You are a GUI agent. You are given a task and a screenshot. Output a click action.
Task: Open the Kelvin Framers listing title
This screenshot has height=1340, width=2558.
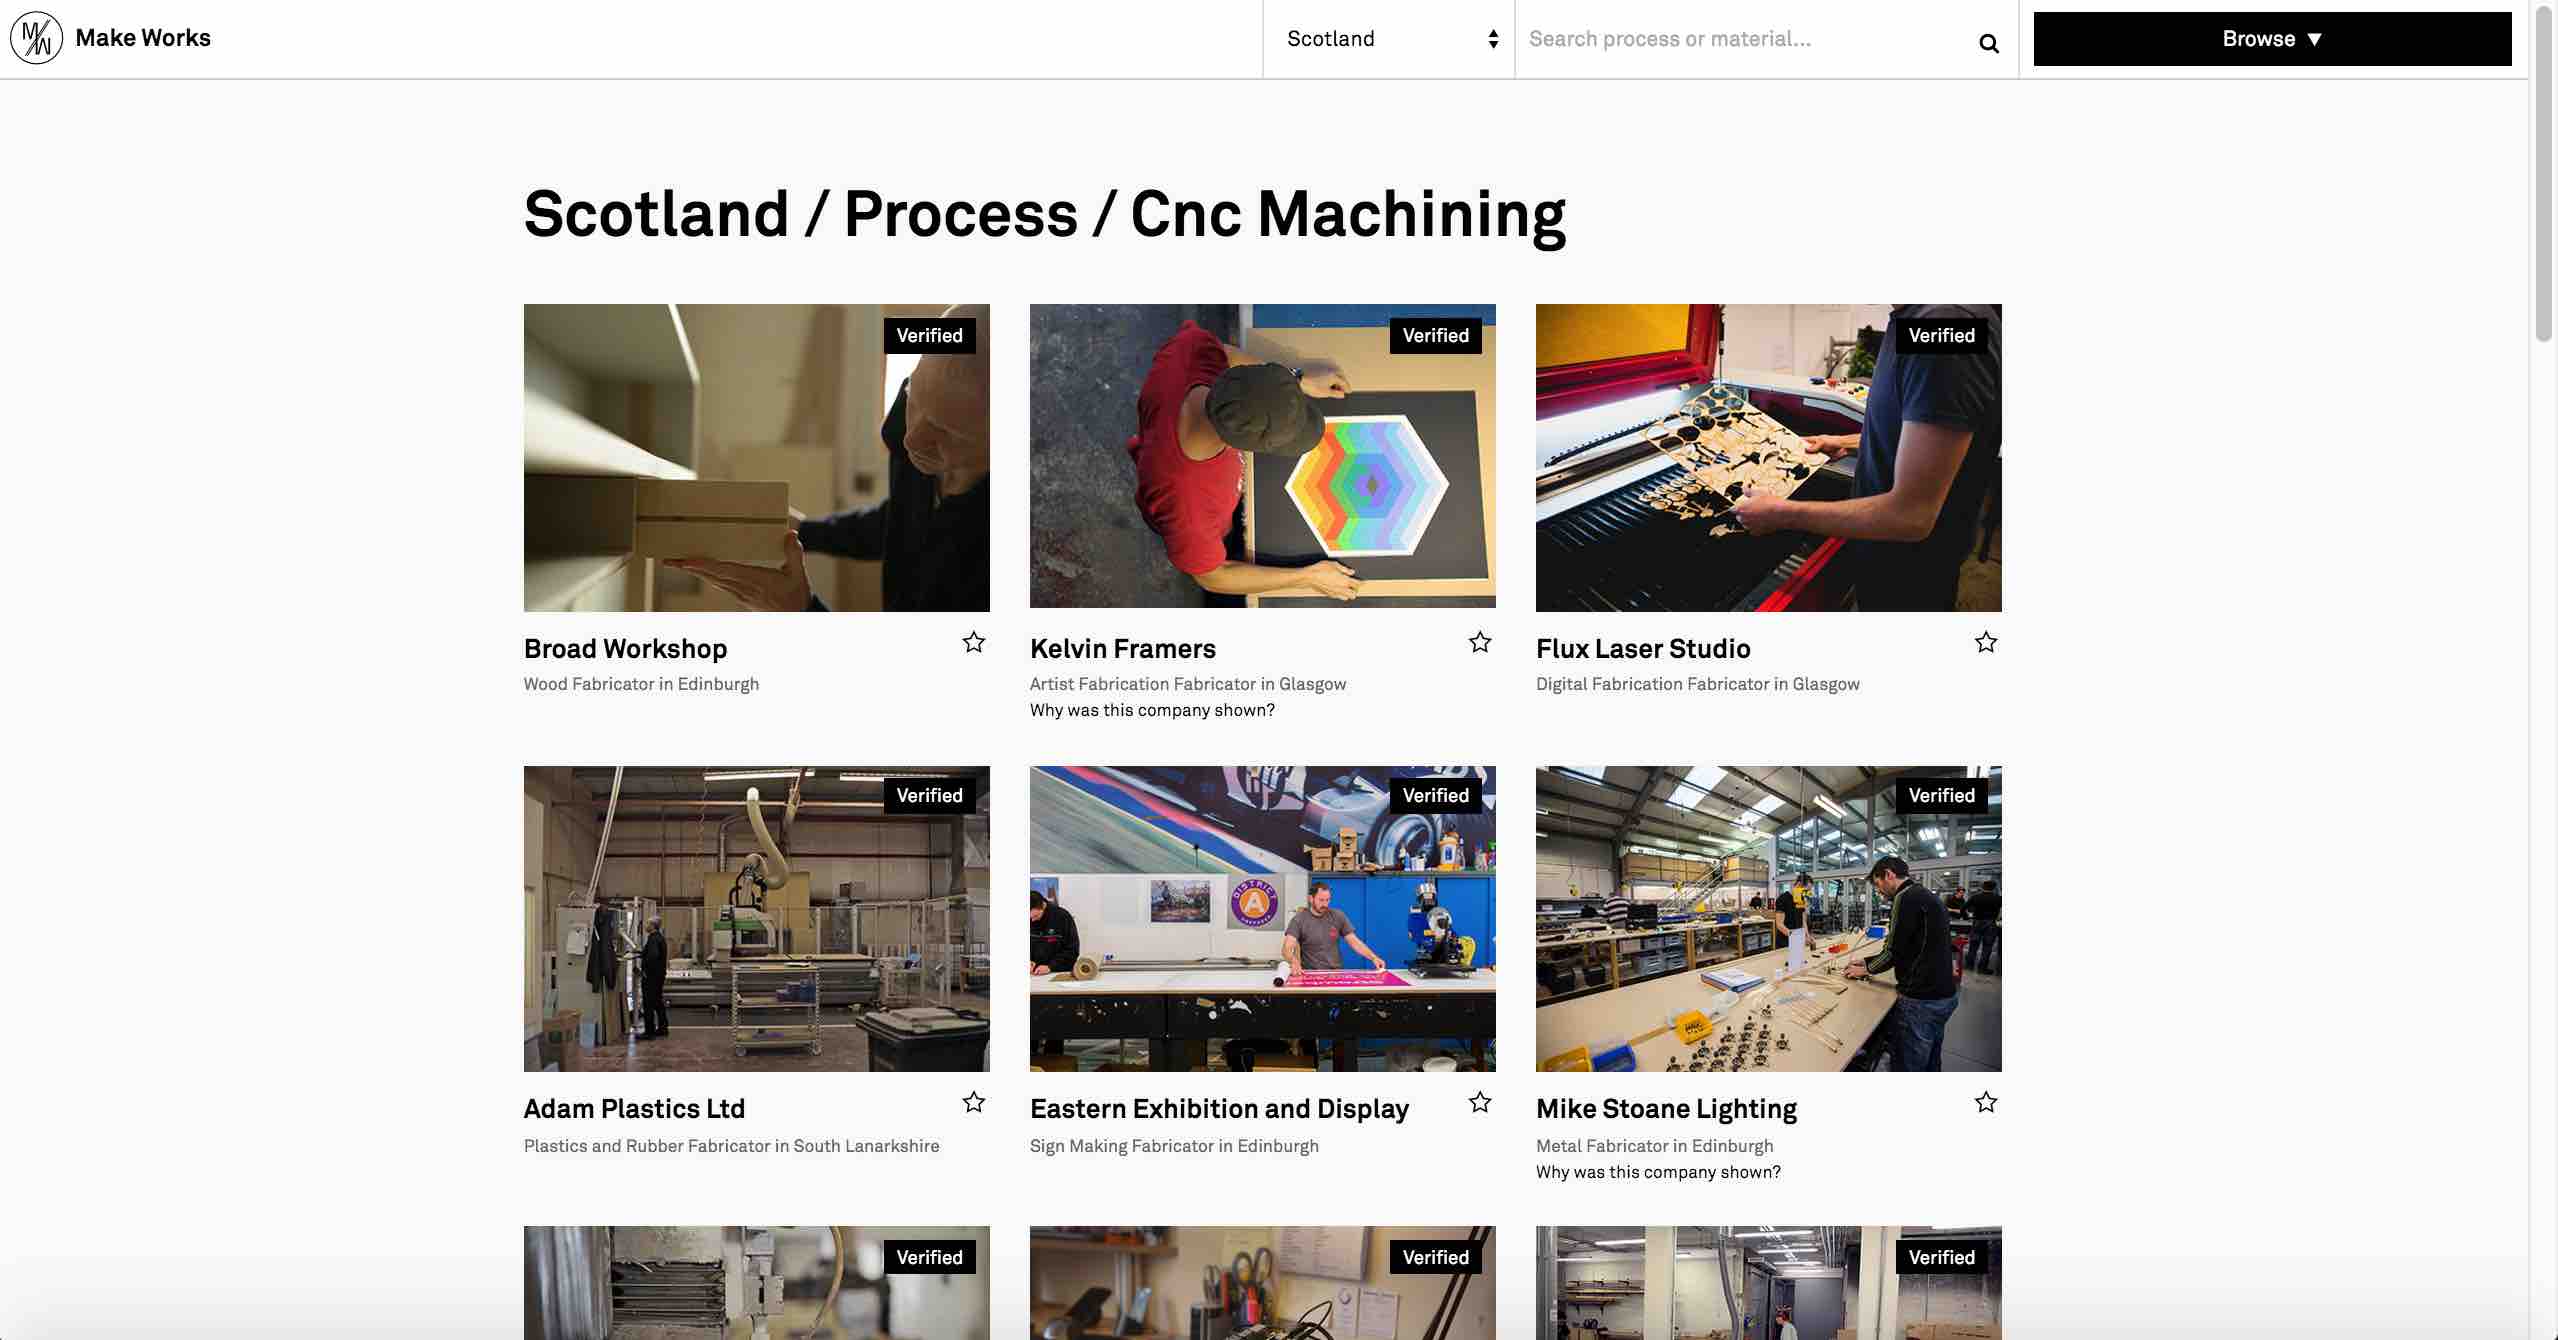pyautogui.click(x=1122, y=649)
